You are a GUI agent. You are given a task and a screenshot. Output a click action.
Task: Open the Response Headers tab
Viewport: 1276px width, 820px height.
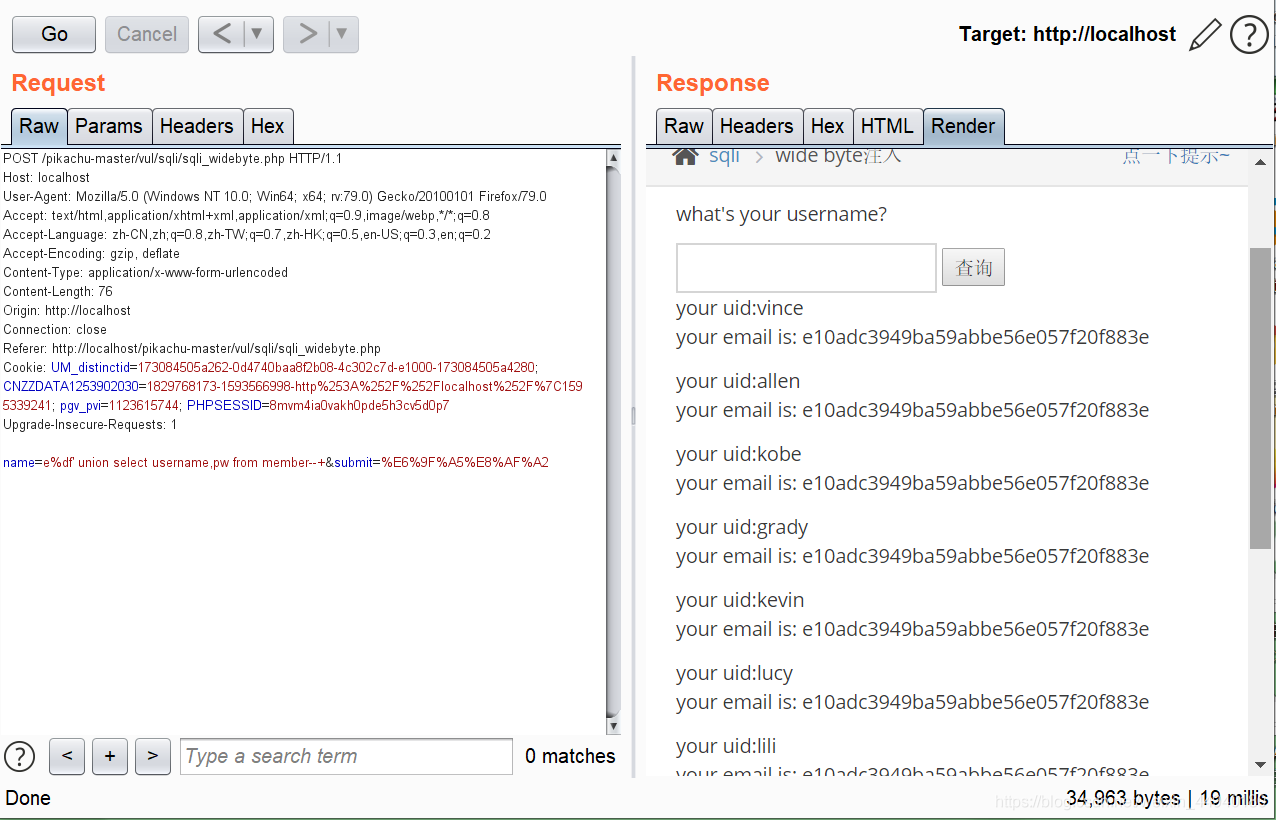click(x=757, y=126)
